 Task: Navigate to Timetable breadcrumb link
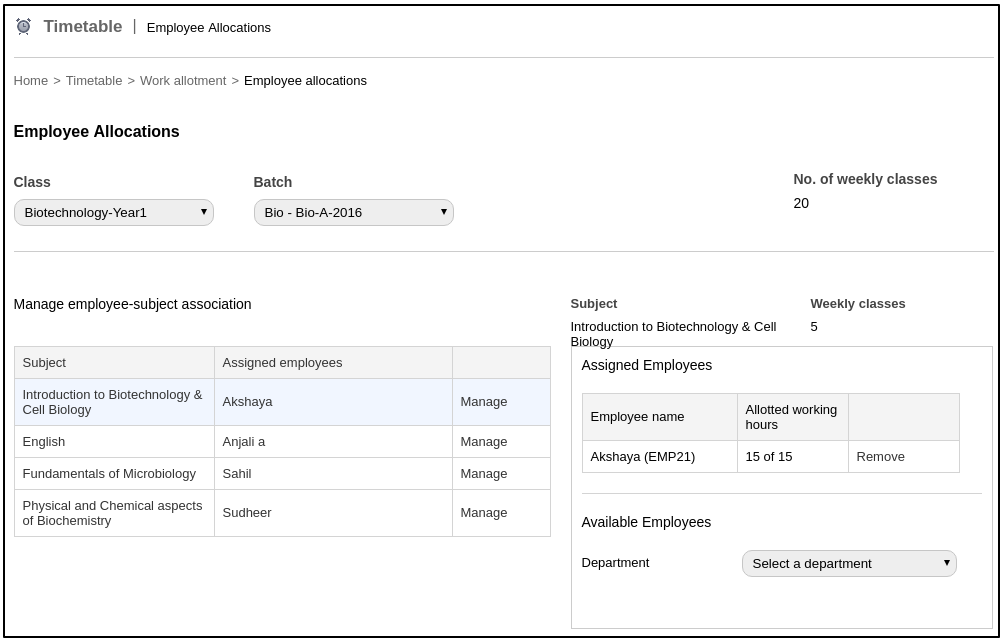(x=94, y=81)
